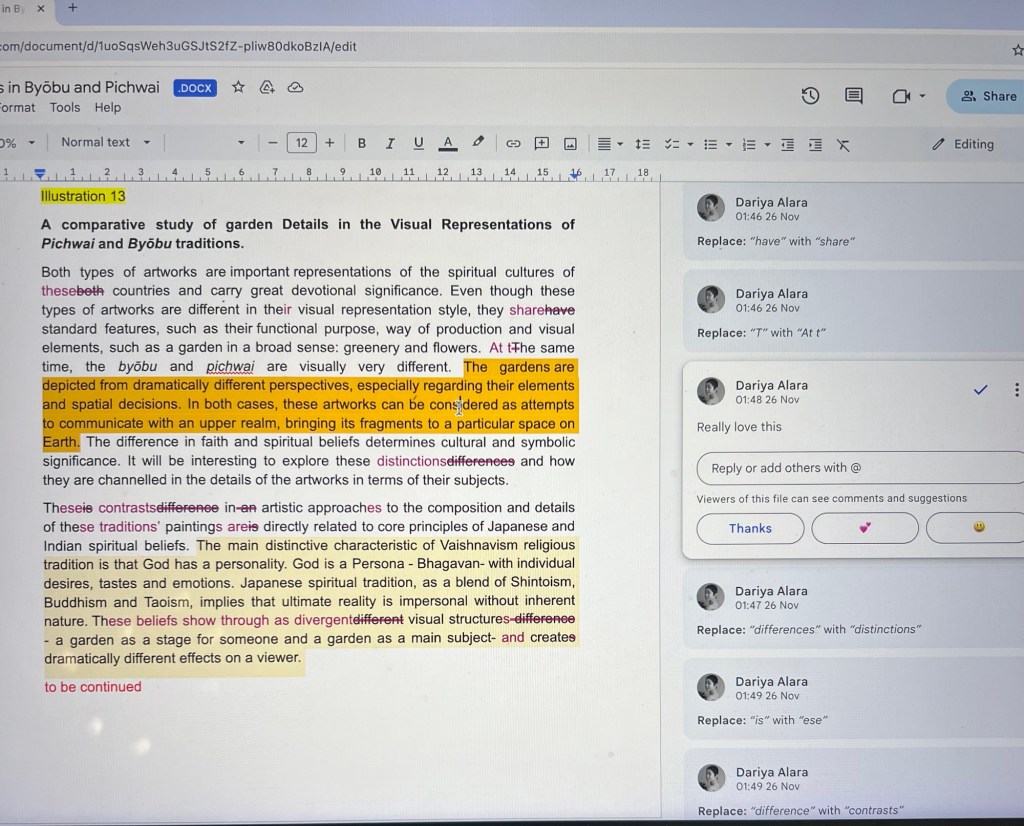Image resolution: width=1024 pixels, height=826 pixels.
Task: Toggle underline formatting
Action: [x=418, y=143]
